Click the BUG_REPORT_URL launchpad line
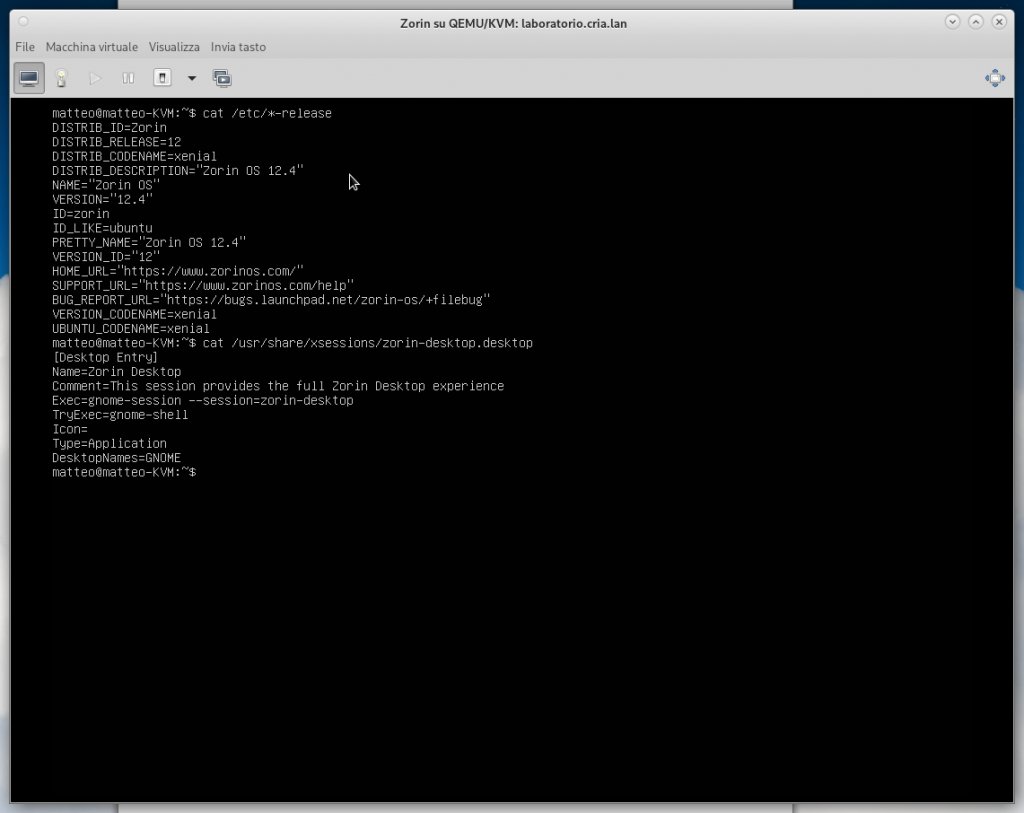The width and height of the screenshot is (1024, 813). (x=271, y=300)
